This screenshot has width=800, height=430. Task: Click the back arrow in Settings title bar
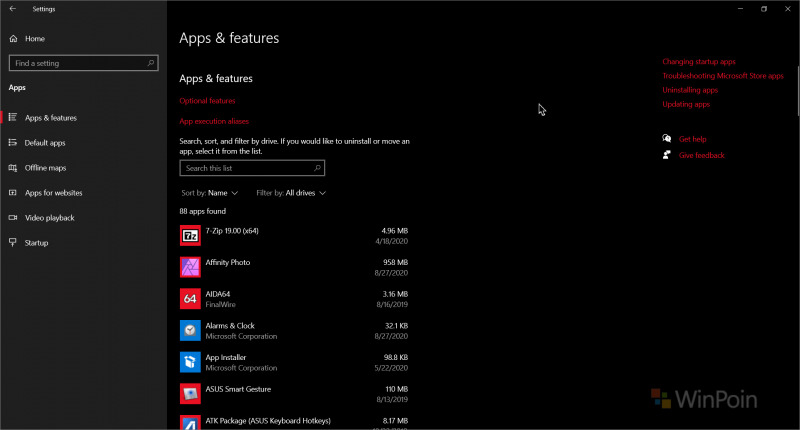[x=13, y=9]
